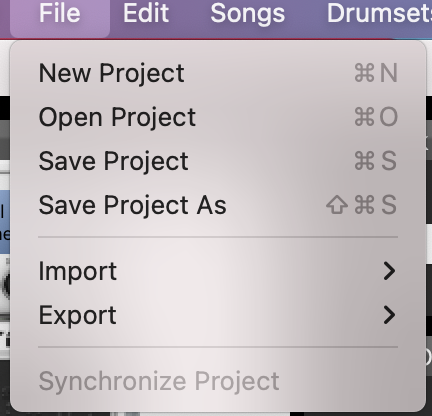
Task: Open the Songs menu
Action: [248, 13]
